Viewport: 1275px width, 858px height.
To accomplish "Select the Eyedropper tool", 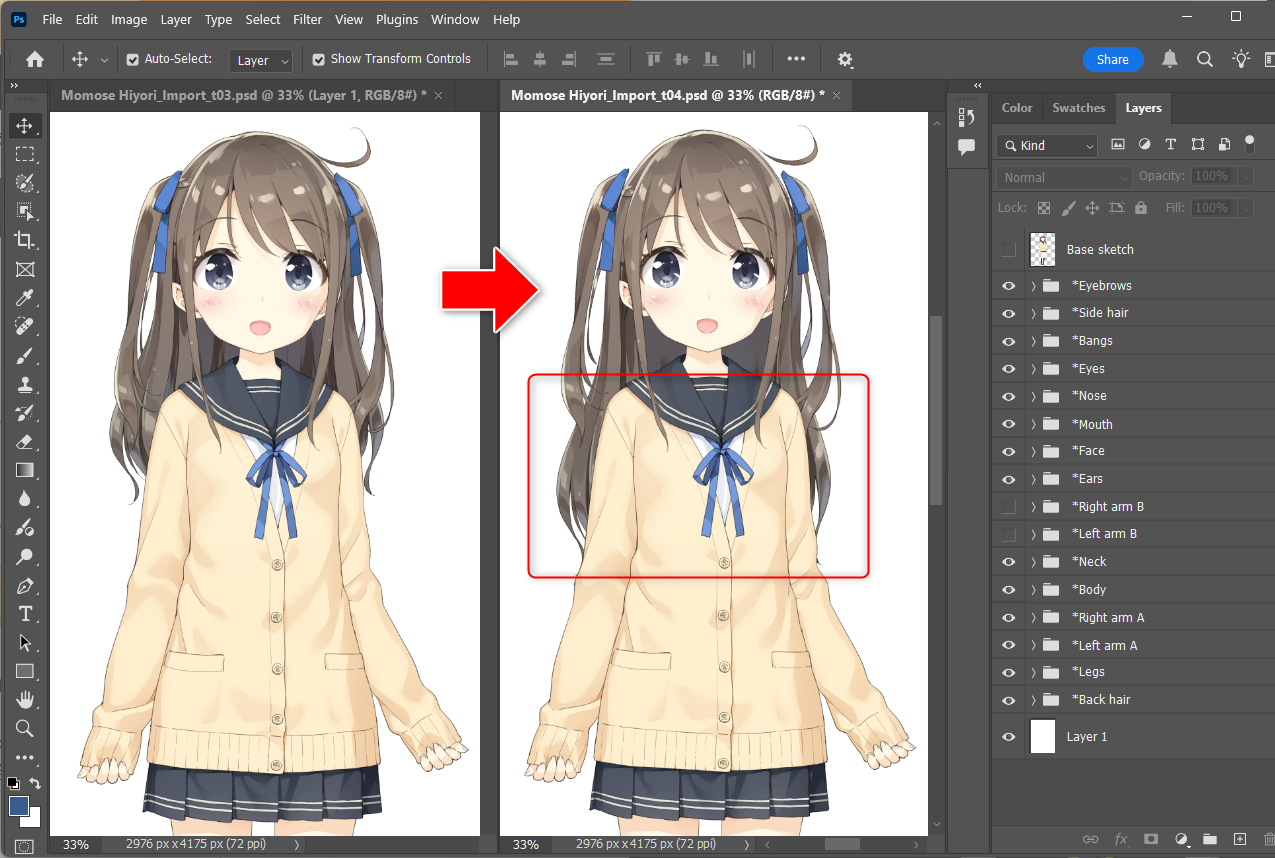I will click(x=24, y=298).
